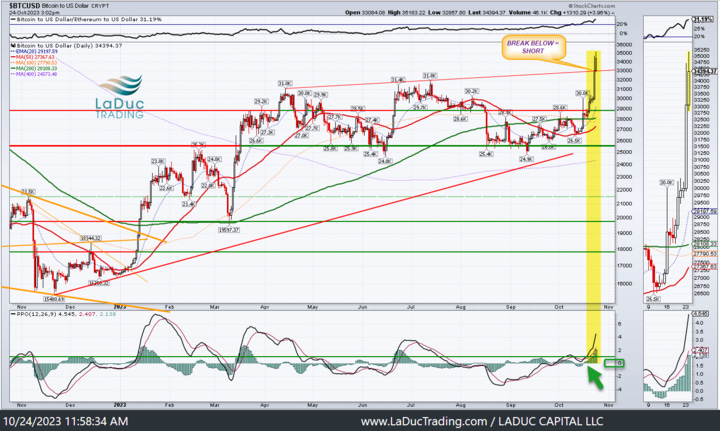Click the $BTCUSD ticker symbol title
The image size is (720, 431).
pos(24,6)
